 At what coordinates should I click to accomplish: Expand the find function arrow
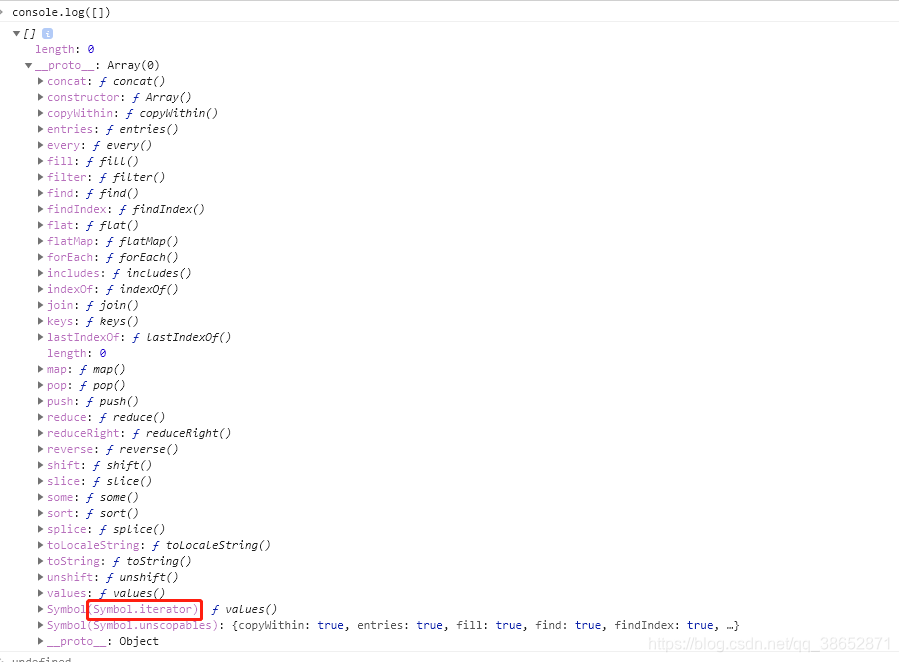pyautogui.click(x=41, y=193)
